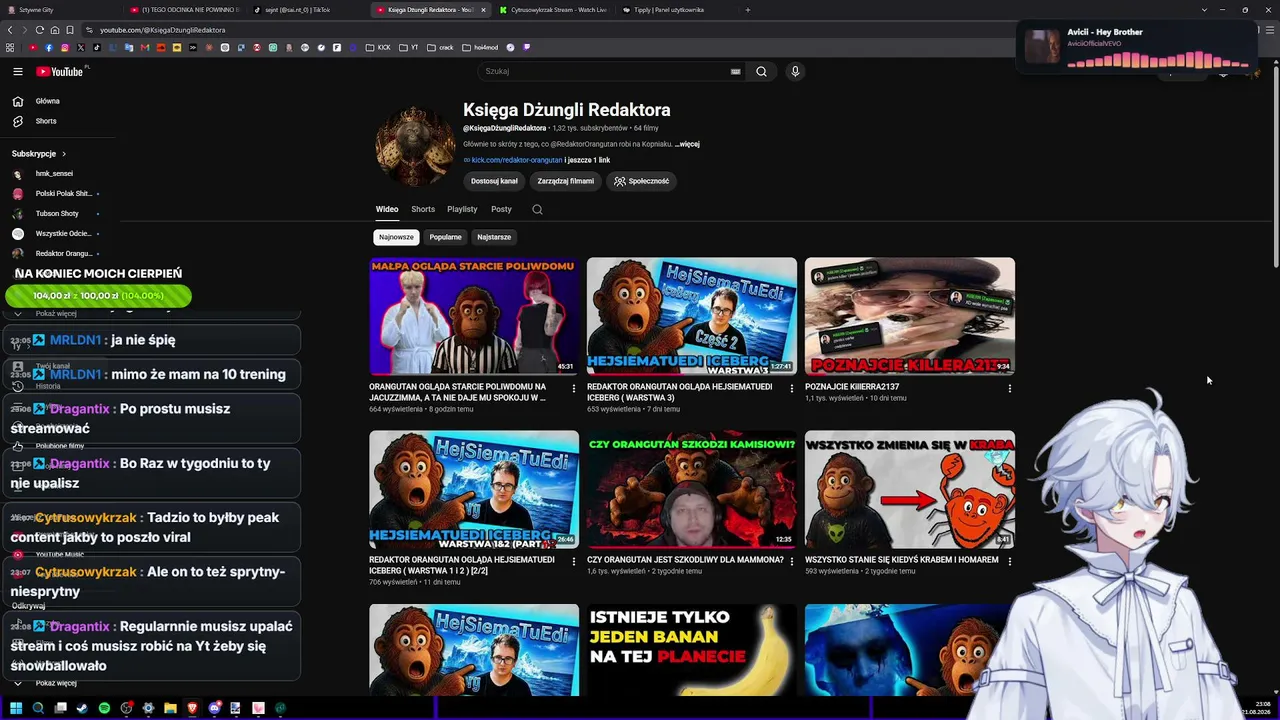This screenshot has width=1280, height=720.
Task: Open the kick.com/redaktor-orangutan link
Action: tap(516, 160)
